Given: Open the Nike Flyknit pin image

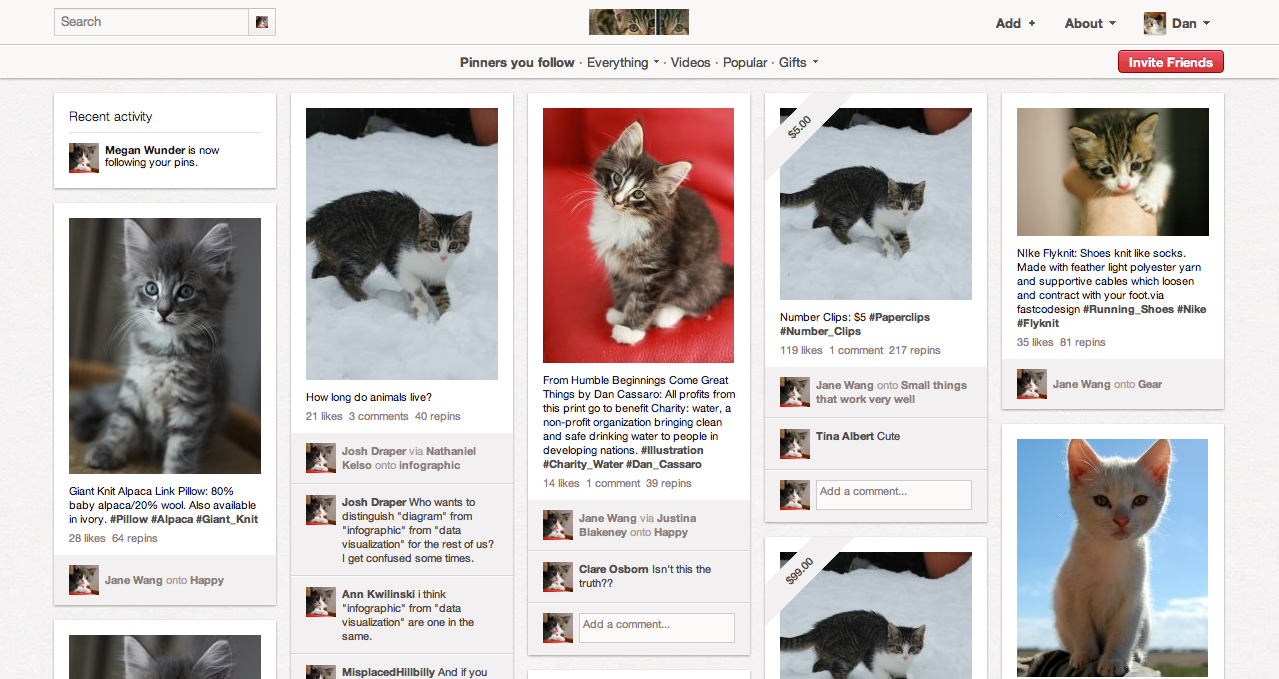Looking at the screenshot, I should pos(1113,172).
